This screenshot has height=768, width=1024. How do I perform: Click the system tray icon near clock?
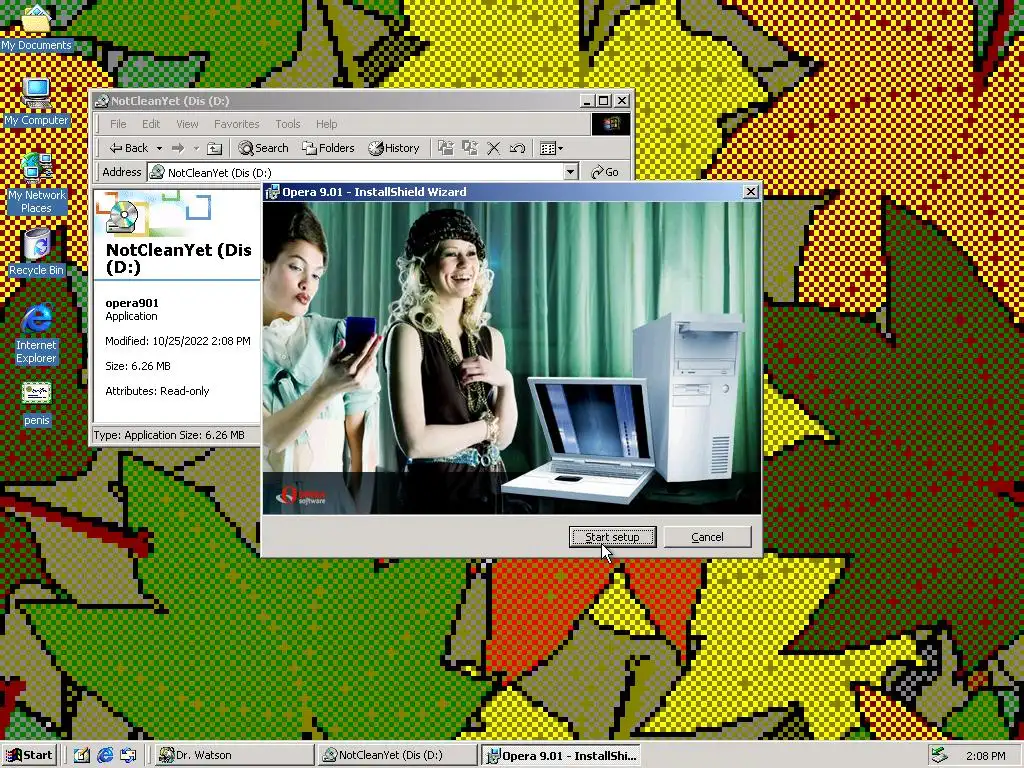click(939, 755)
